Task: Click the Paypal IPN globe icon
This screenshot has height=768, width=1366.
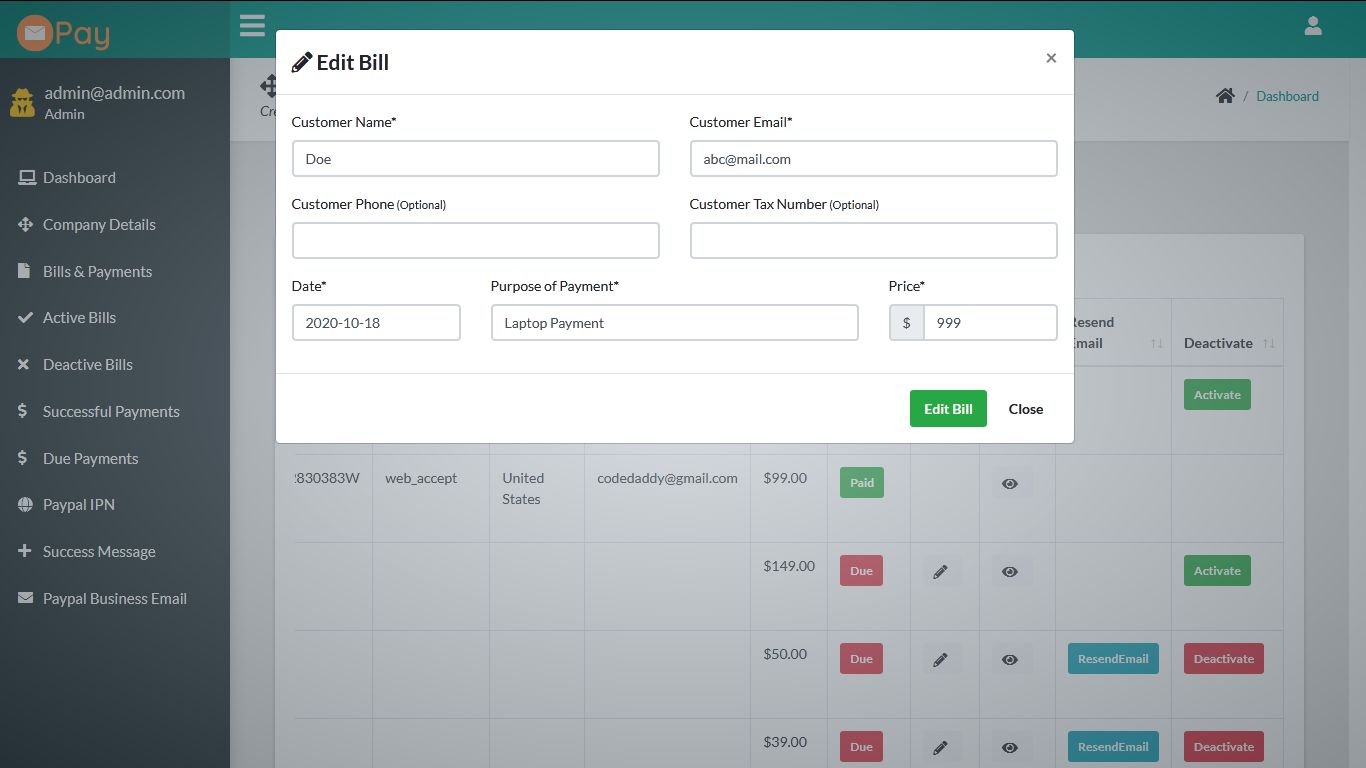Action: (x=25, y=504)
